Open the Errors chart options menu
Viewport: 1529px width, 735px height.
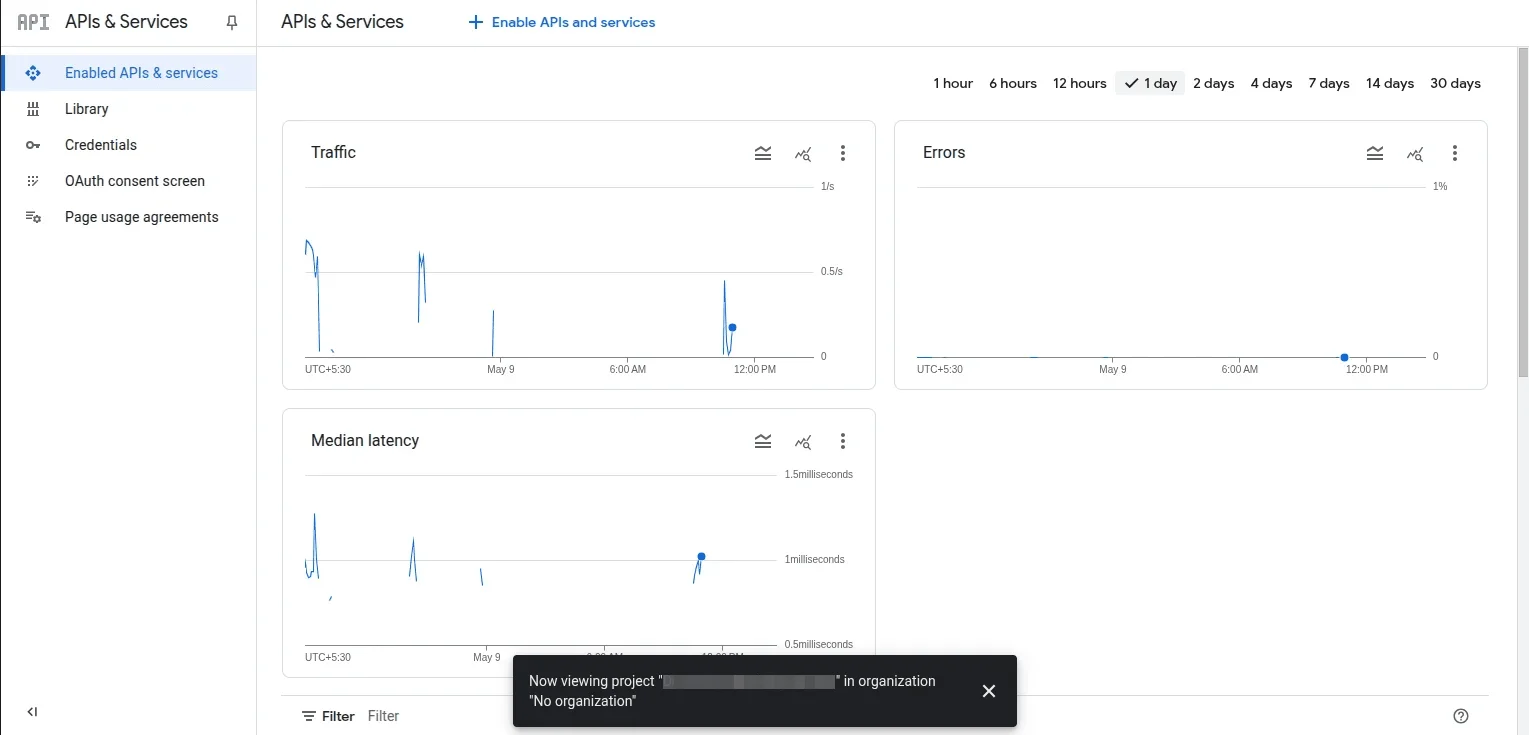point(1455,153)
